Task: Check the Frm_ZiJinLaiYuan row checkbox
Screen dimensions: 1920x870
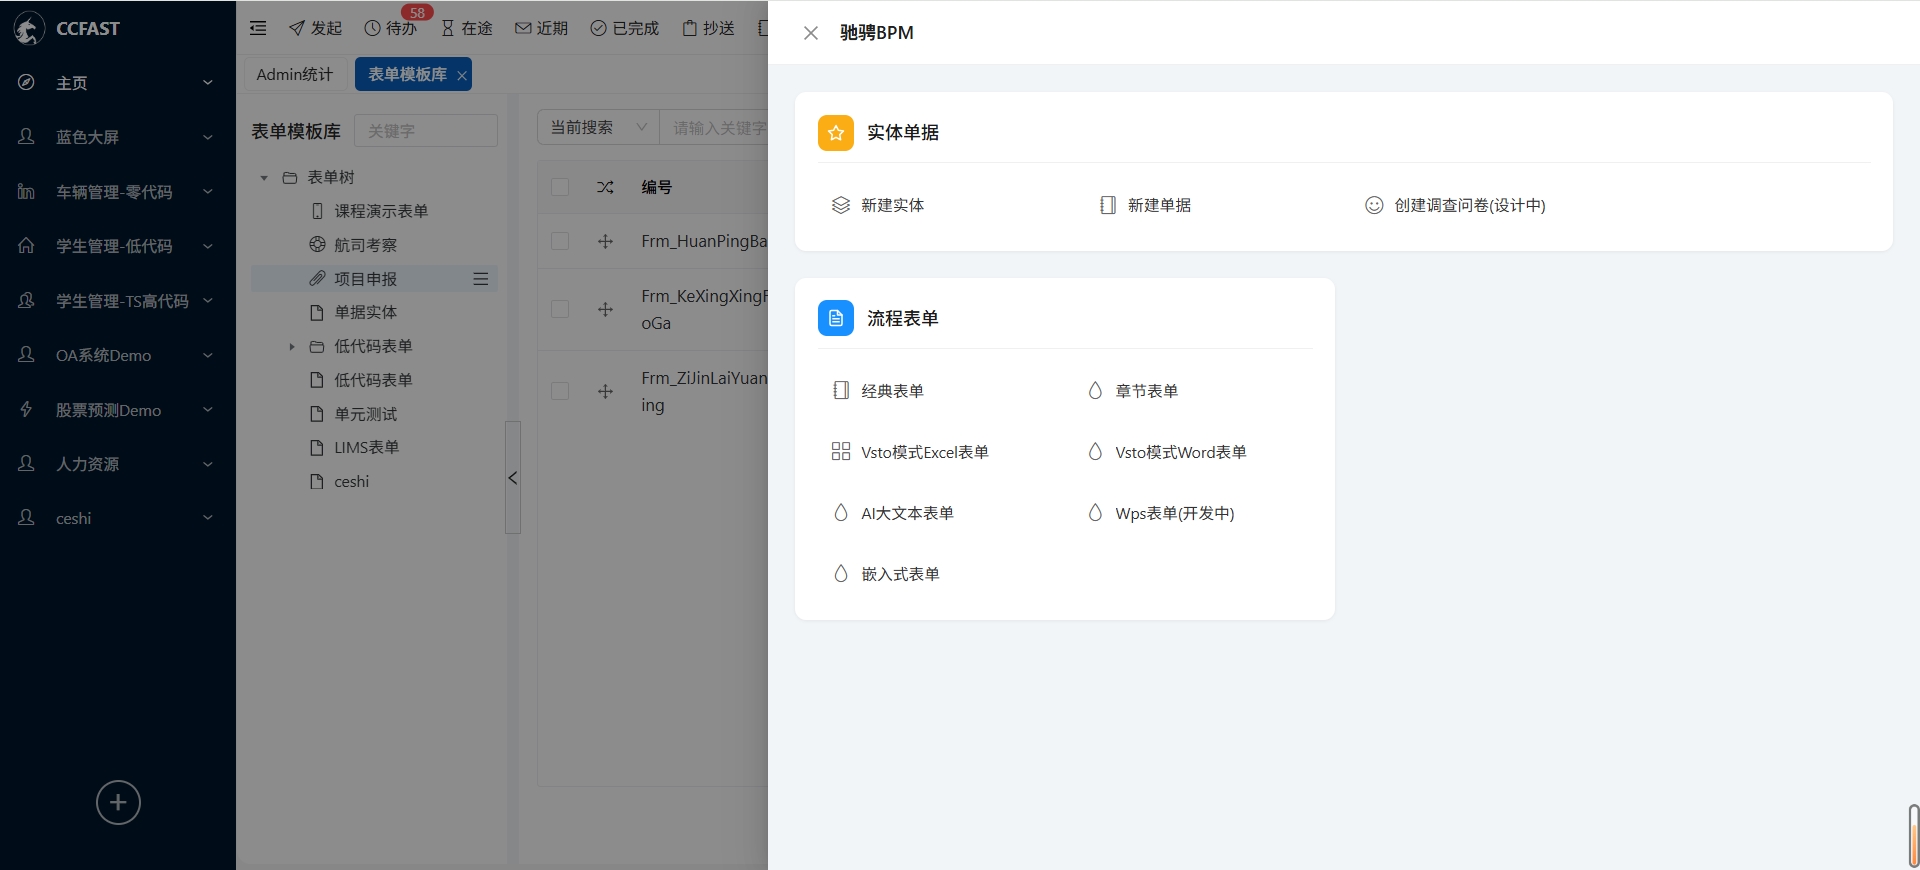Action: tap(560, 391)
